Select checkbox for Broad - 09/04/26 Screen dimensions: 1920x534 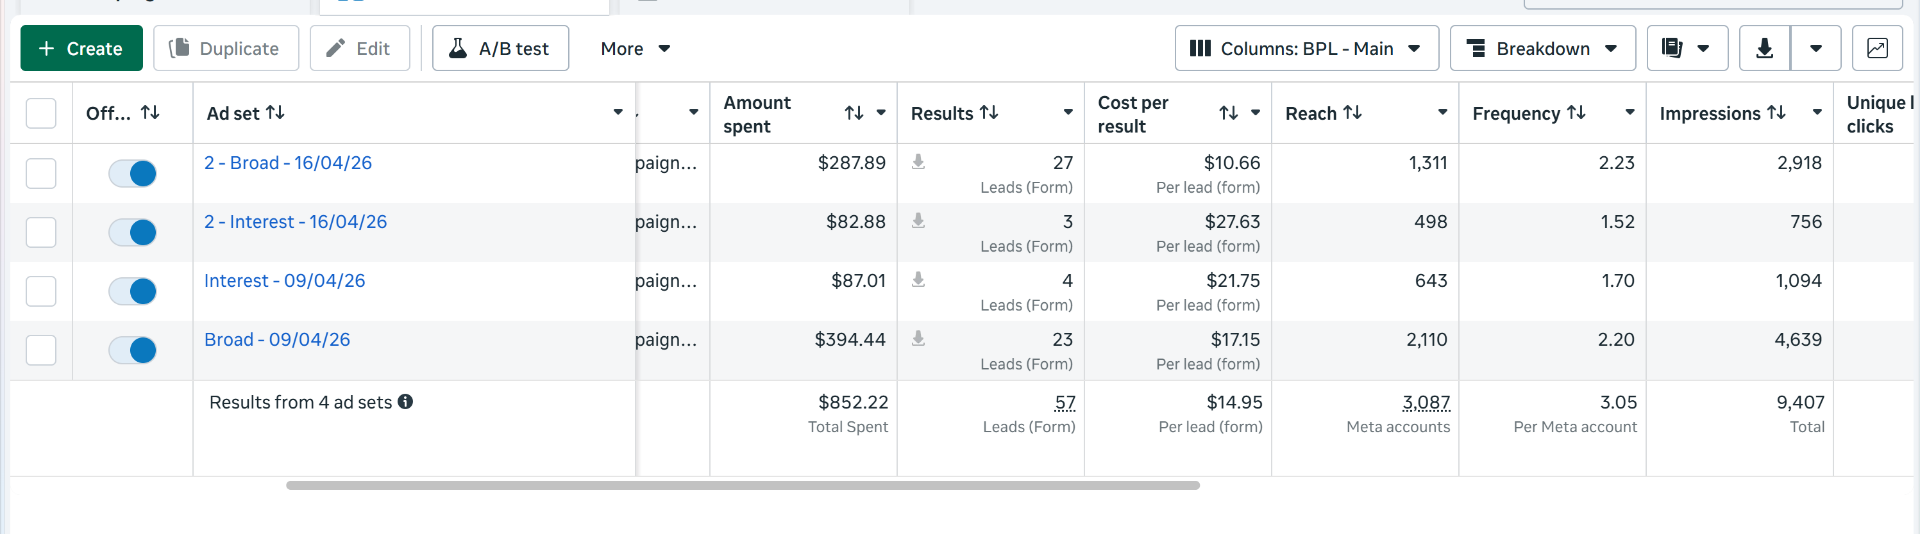pyautogui.click(x=41, y=350)
